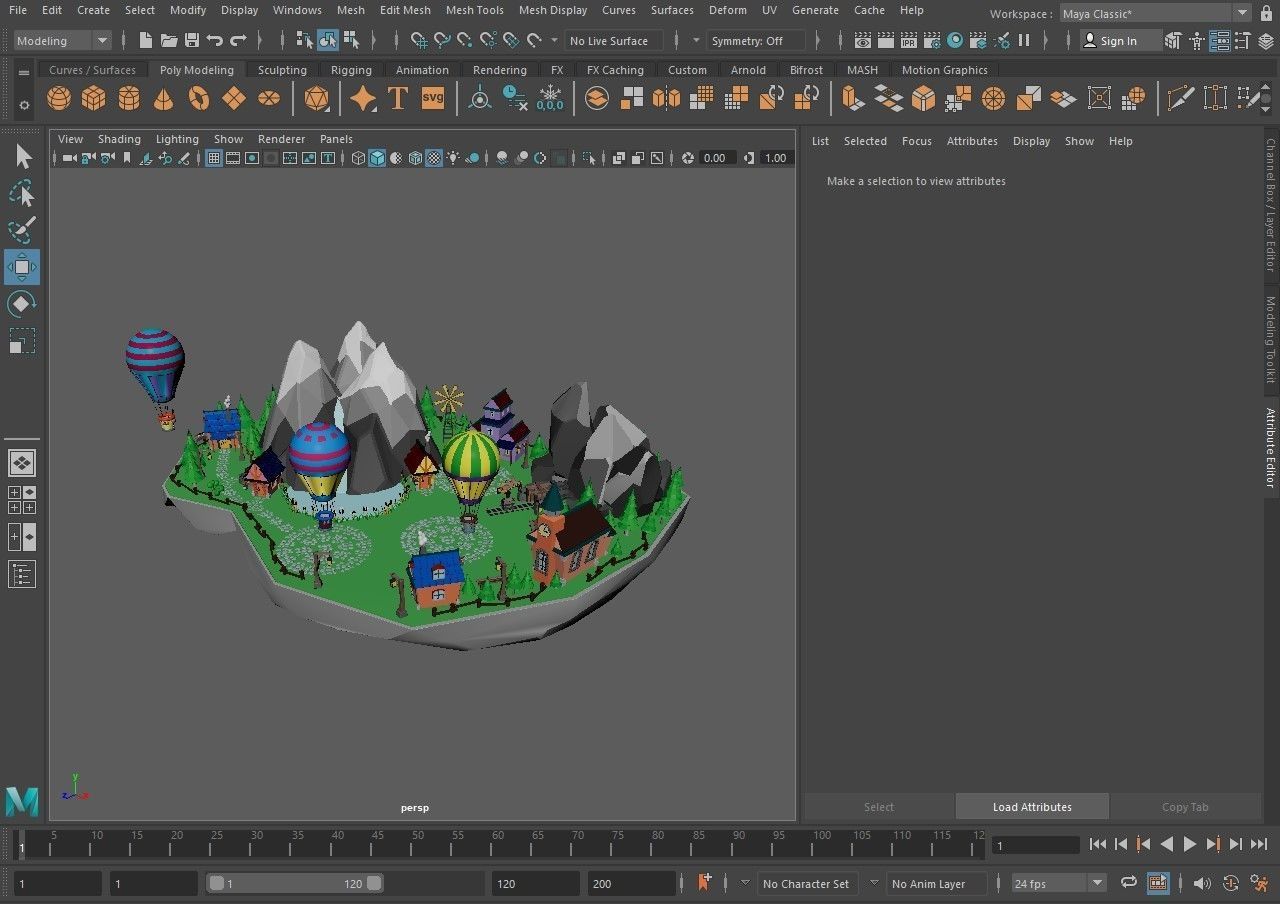The height and width of the screenshot is (904, 1280).
Task: Create a polygon torus from the shelf
Action: [x=199, y=98]
